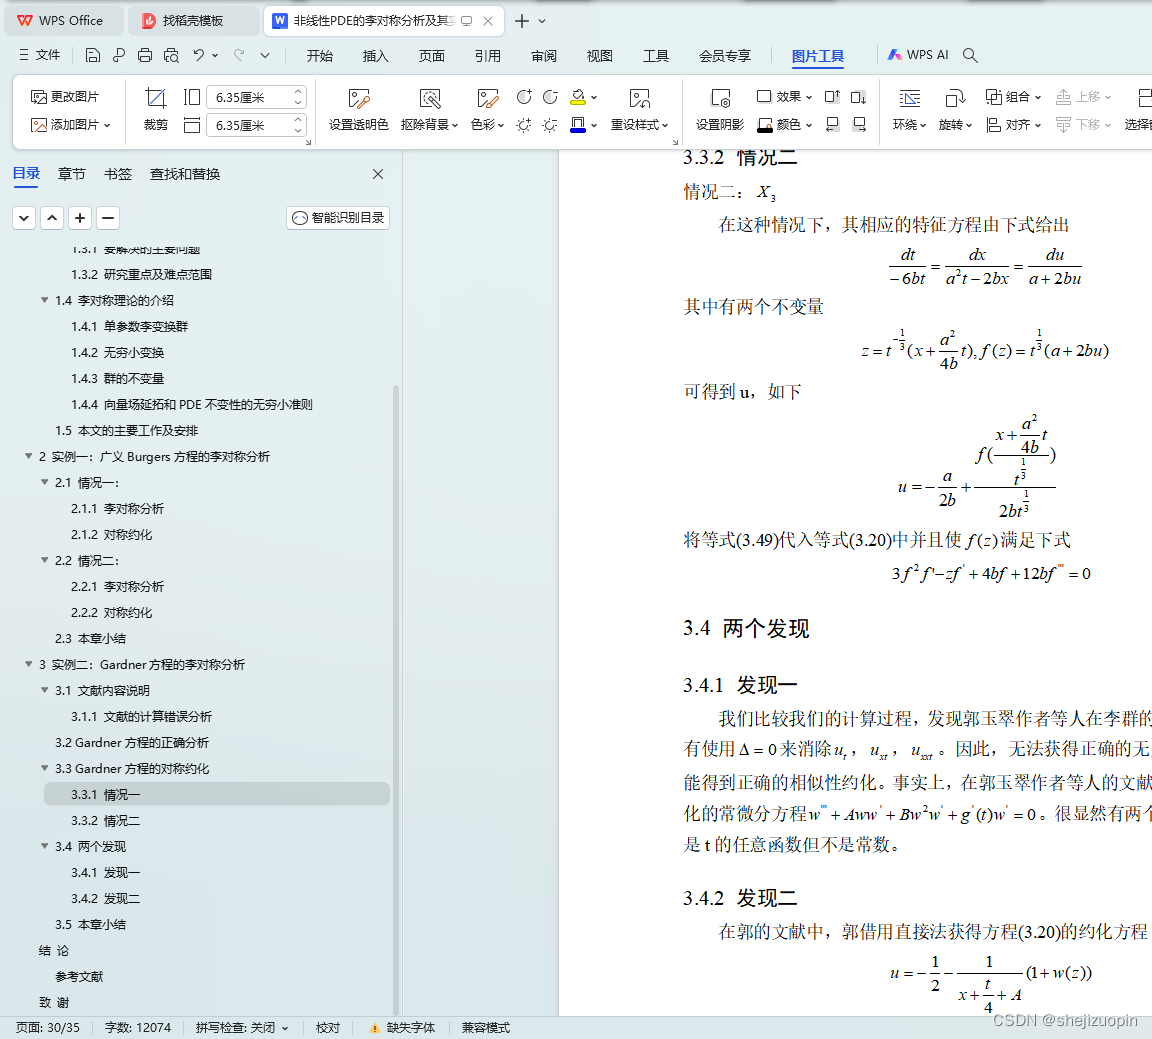Image resolution: width=1152 pixels, height=1039 pixels.
Task: Click the Reset Style (重设样式) icon
Action: pyautogui.click(x=640, y=98)
